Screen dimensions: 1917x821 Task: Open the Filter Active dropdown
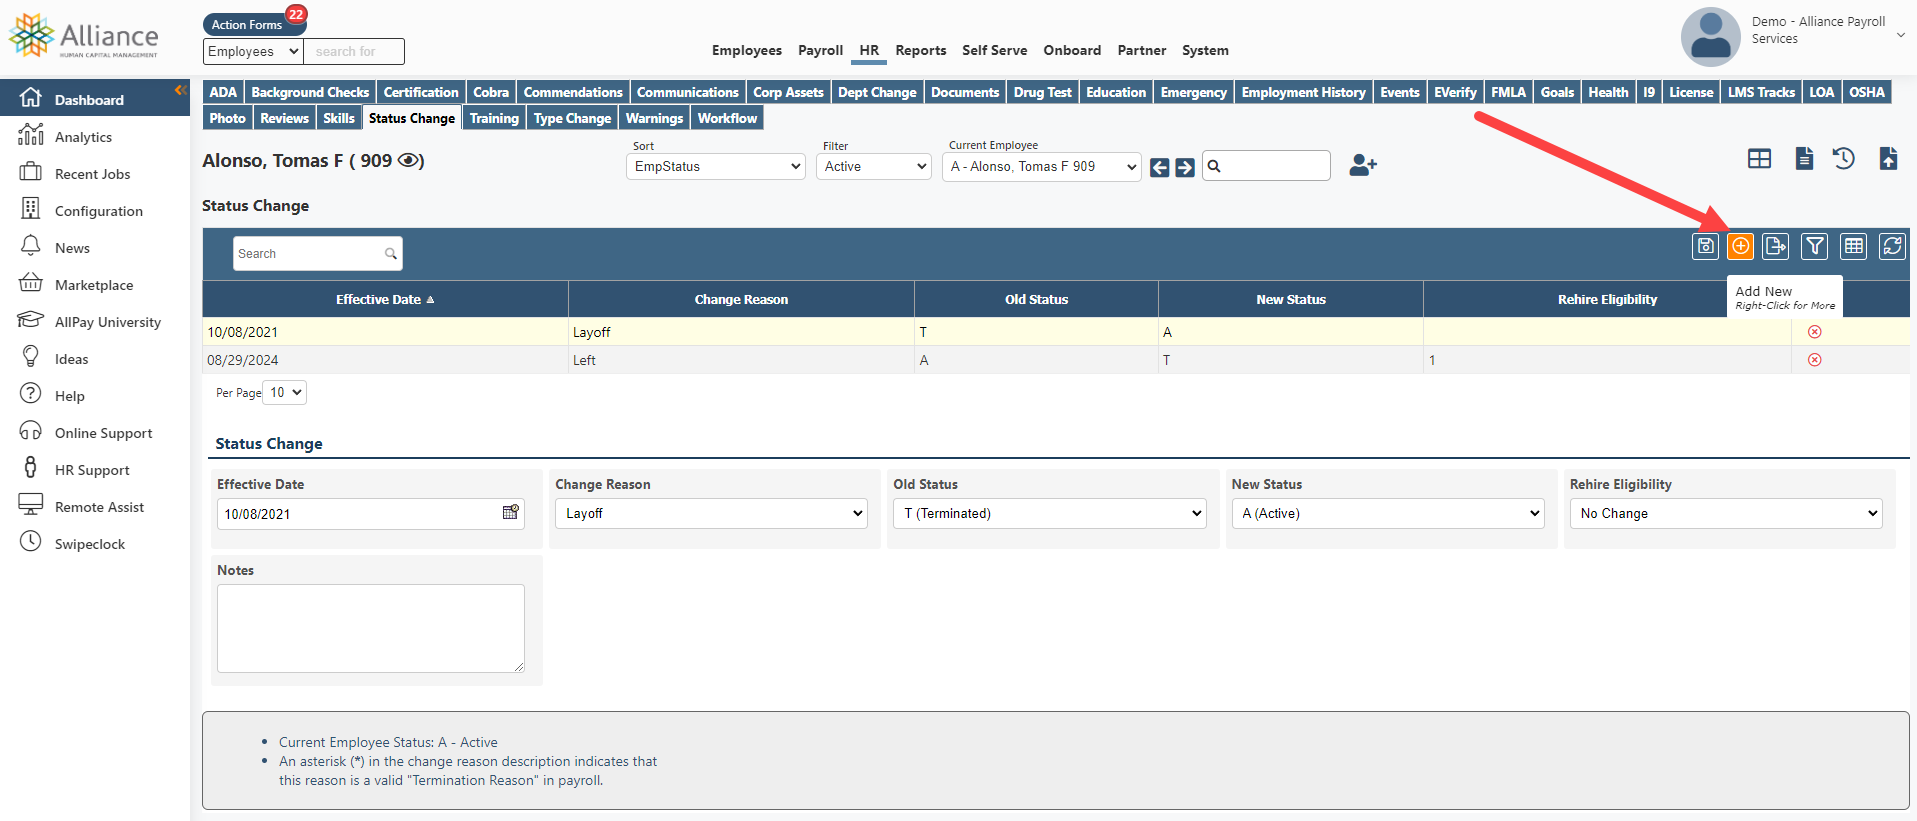[x=874, y=166]
